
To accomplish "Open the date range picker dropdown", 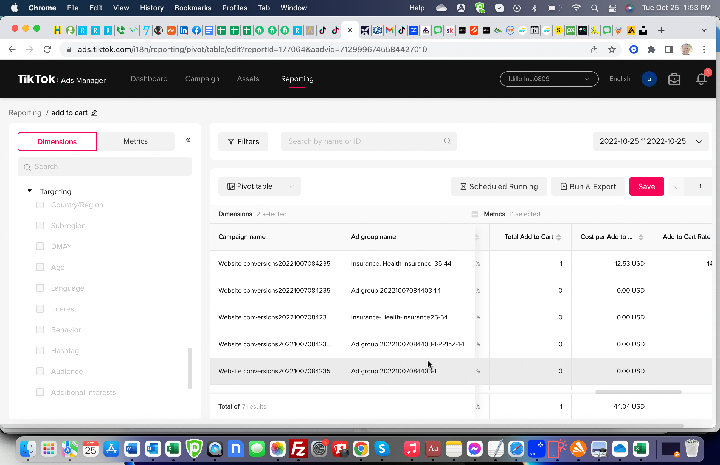I will click(651, 142).
